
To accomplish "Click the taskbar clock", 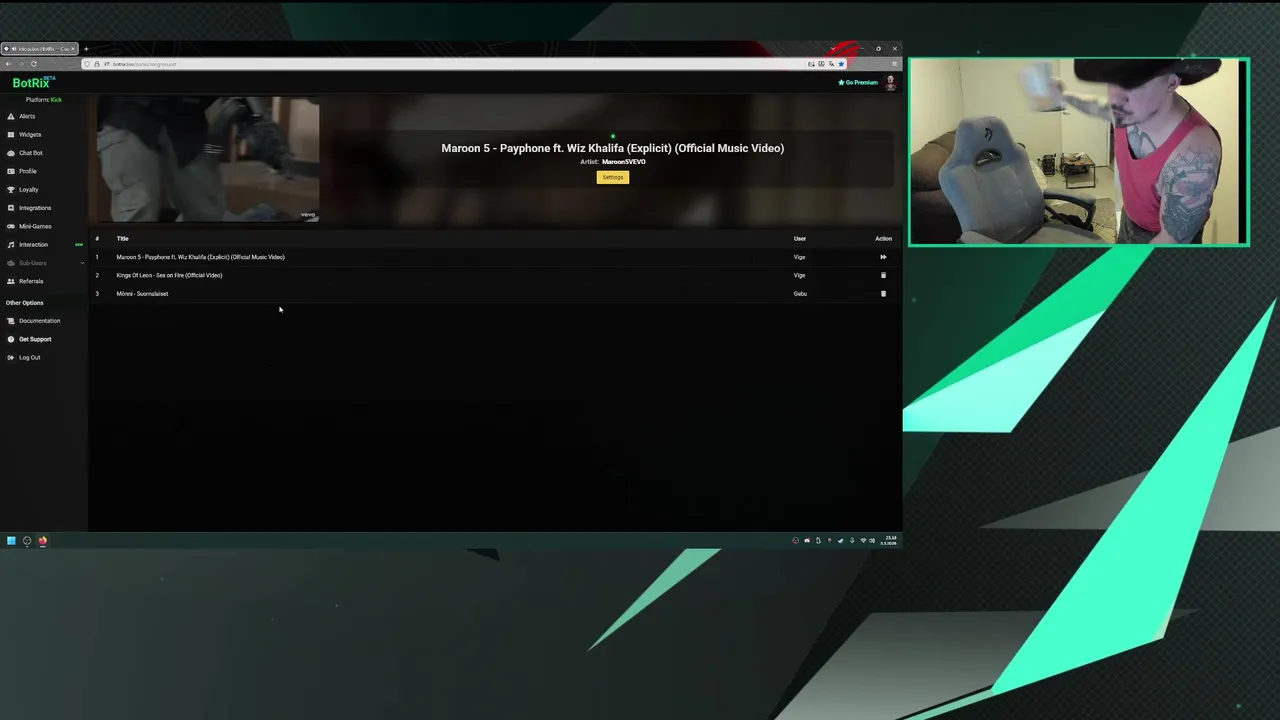I will 890,541.
